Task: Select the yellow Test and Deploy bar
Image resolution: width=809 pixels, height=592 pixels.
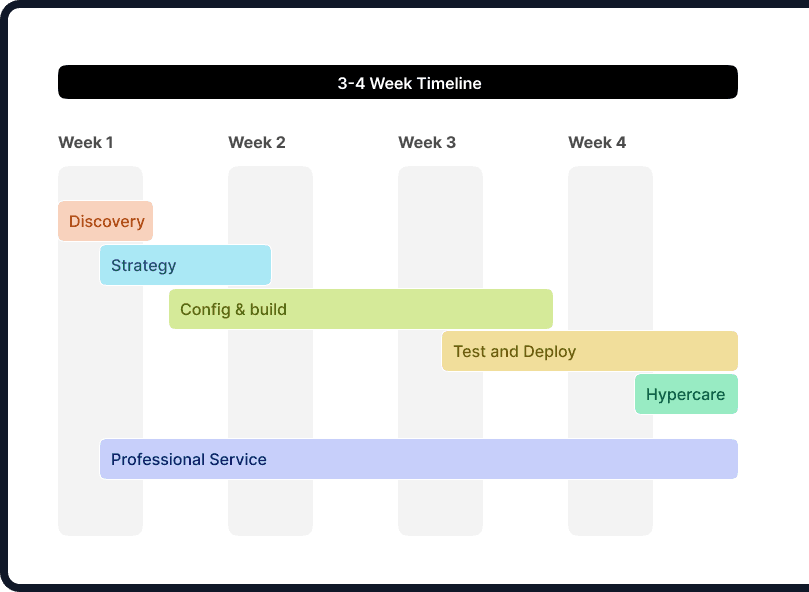Action: point(589,351)
